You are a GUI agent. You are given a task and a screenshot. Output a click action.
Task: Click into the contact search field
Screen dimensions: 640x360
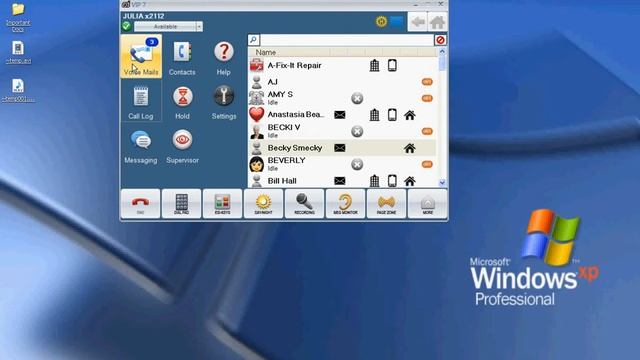click(347, 40)
